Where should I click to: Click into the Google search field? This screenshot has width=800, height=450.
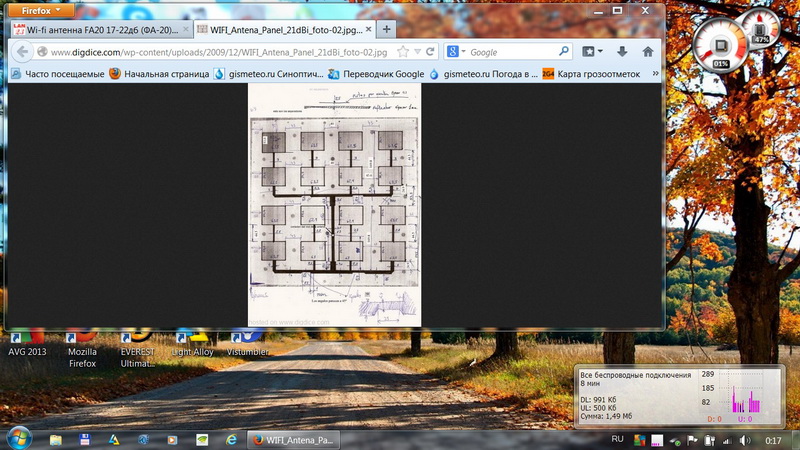(x=512, y=52)
